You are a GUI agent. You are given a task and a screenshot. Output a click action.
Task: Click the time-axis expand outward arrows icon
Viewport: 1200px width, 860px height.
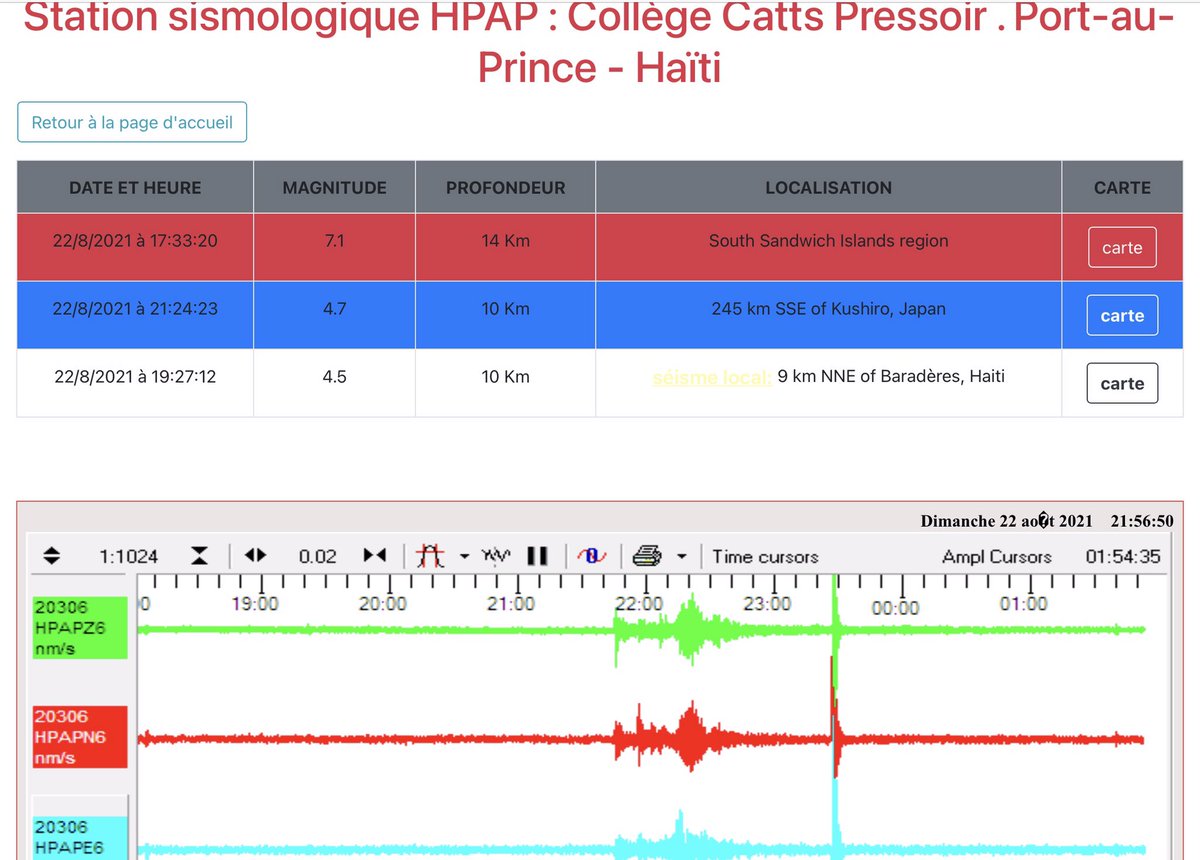pyautogui.click(x=256, y=556)
